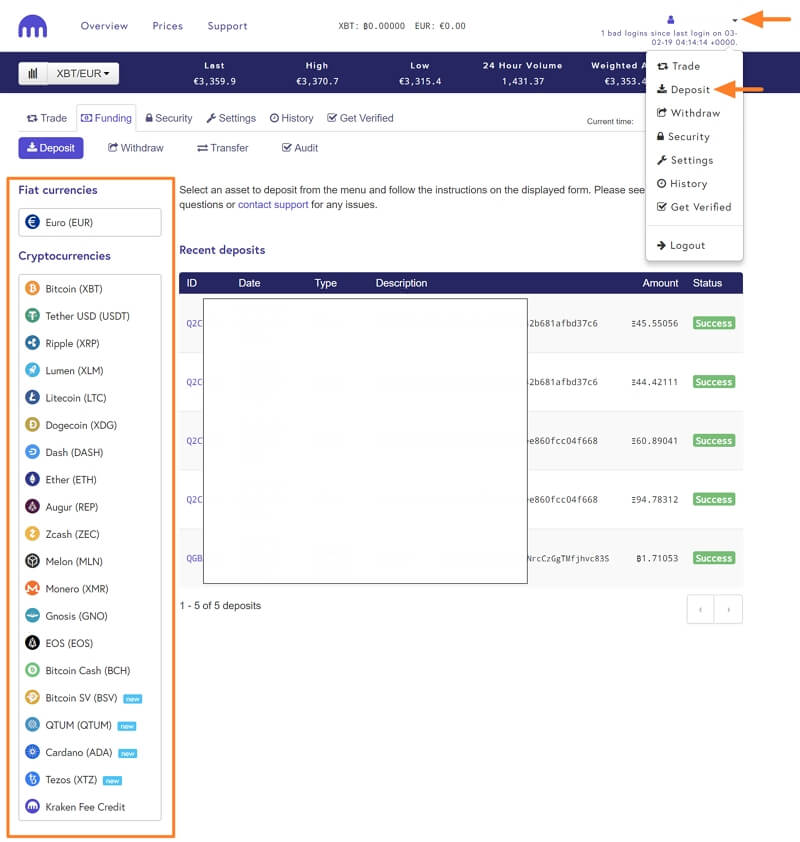
Task: Click the QTUM coin icon
Action: 33,725
